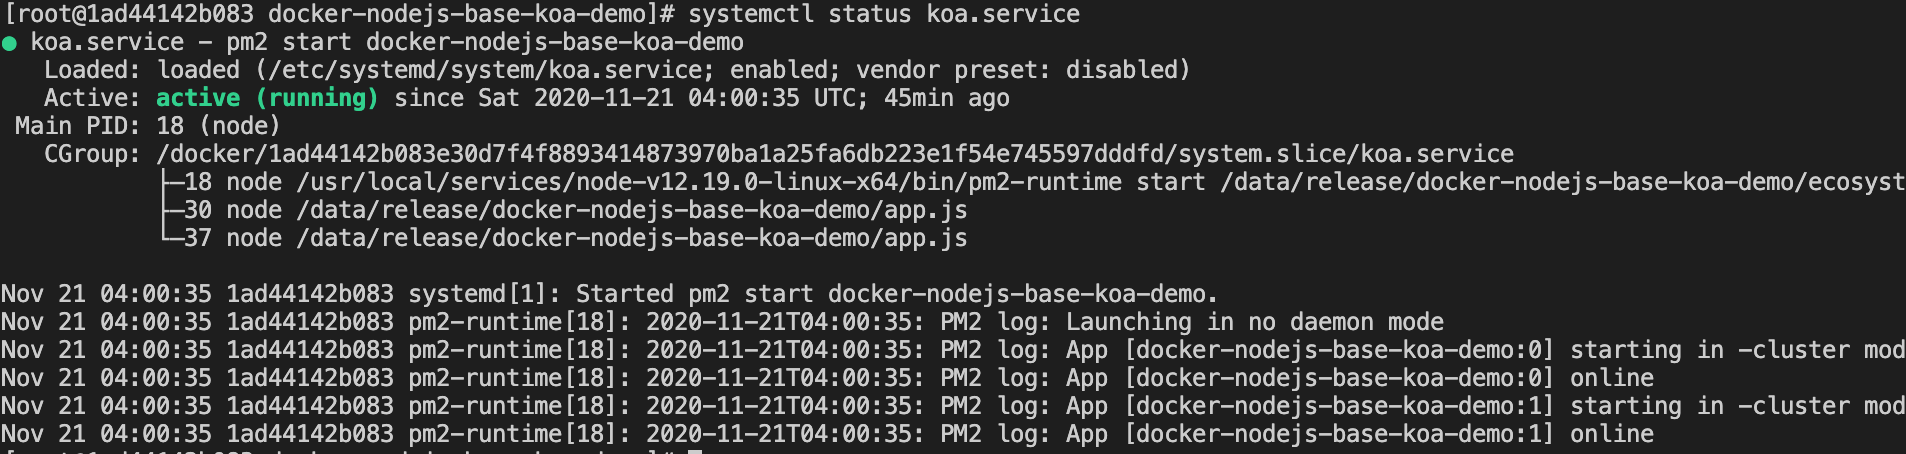The height and width of the screenshot is (454, 1906).
Task: Click the CGroup docker system.slice path
Action: [834, 154]
